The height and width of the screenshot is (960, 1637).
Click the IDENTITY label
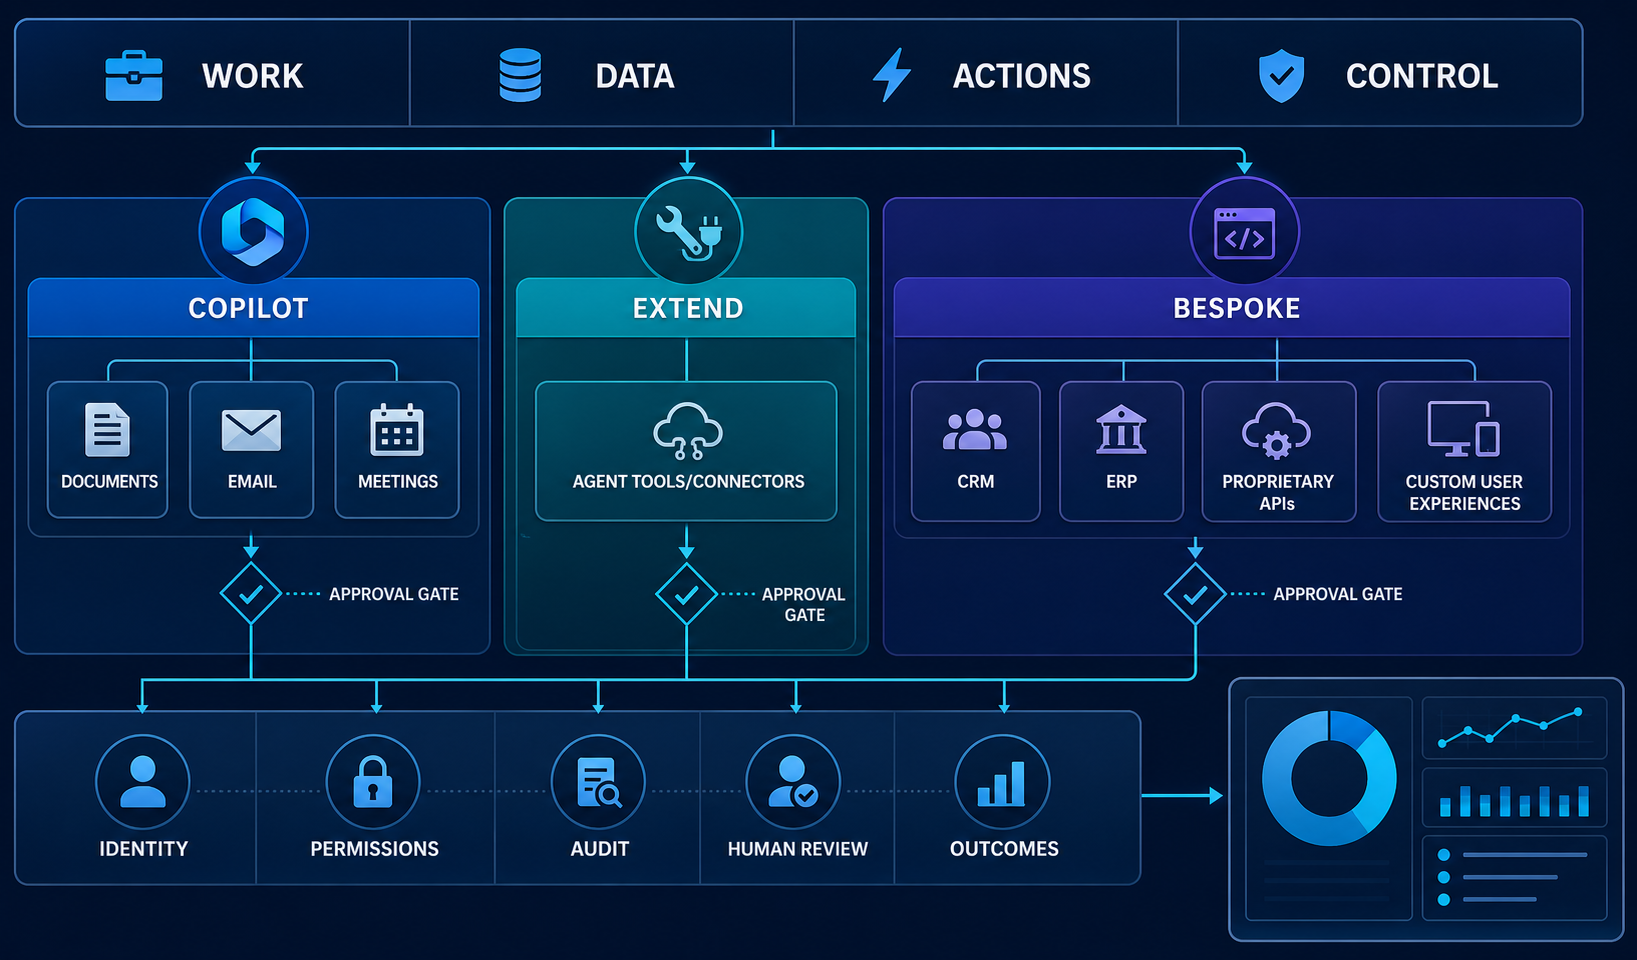[143, 848]
